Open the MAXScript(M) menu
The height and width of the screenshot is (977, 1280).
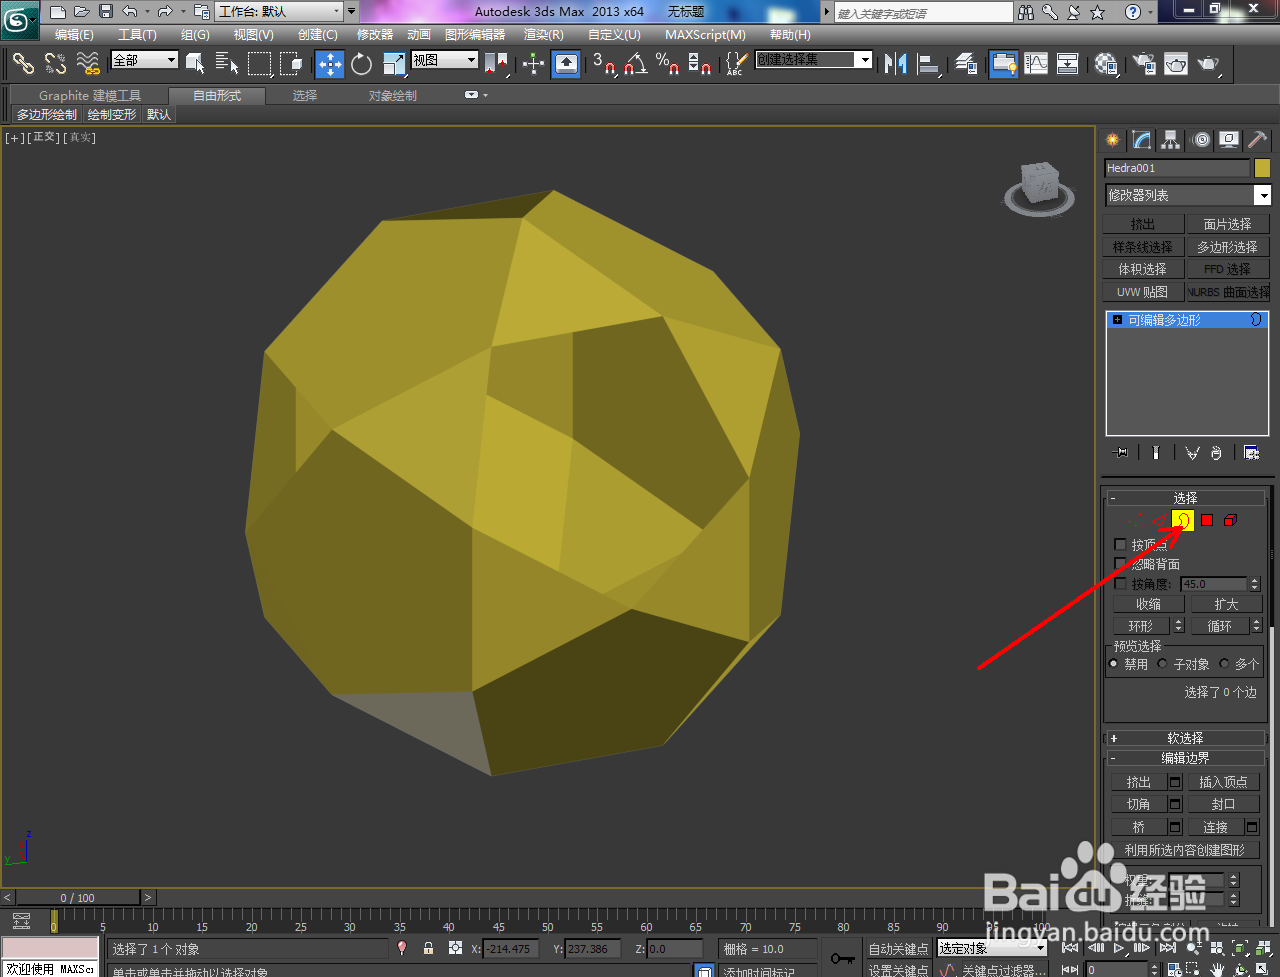tap(705, 35)
